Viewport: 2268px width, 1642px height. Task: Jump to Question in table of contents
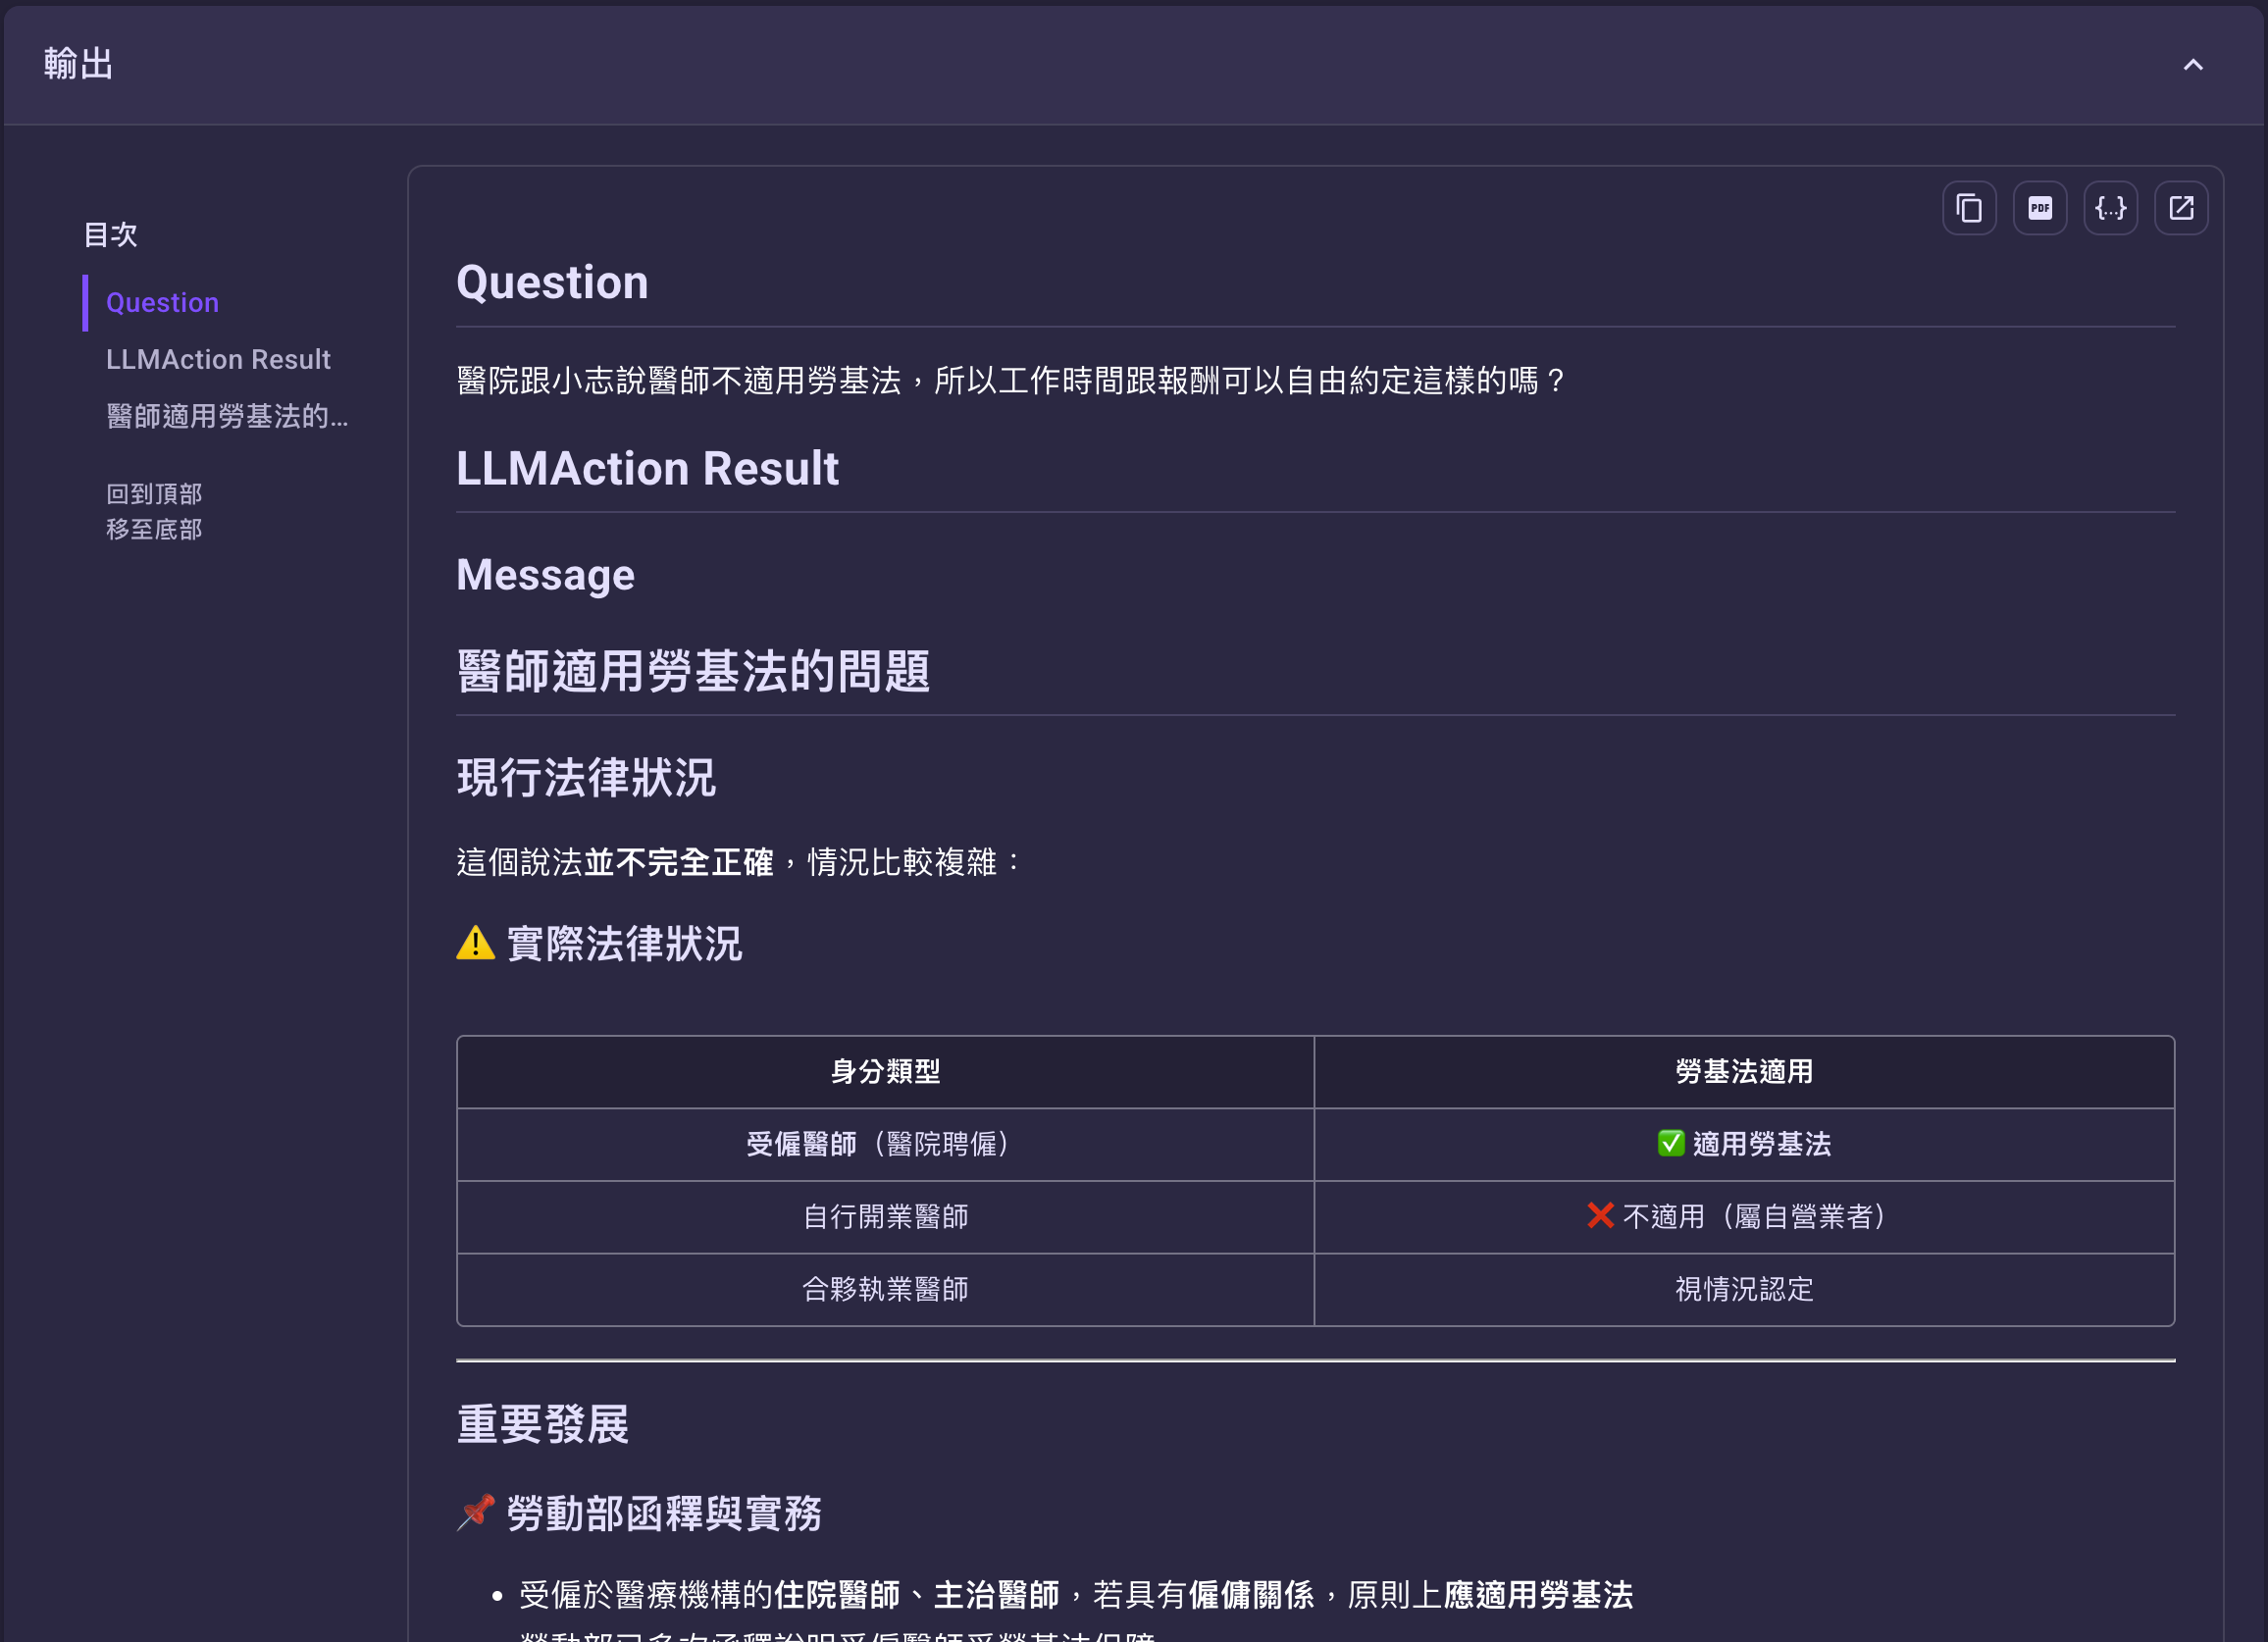tap(162, 302)
